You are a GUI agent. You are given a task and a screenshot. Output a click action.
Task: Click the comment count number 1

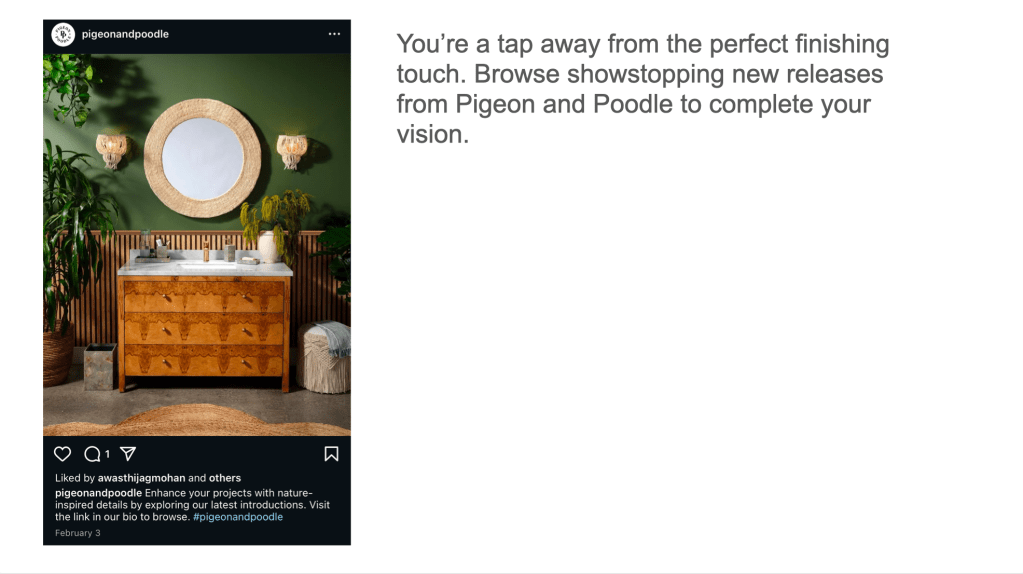pos(107,455)
